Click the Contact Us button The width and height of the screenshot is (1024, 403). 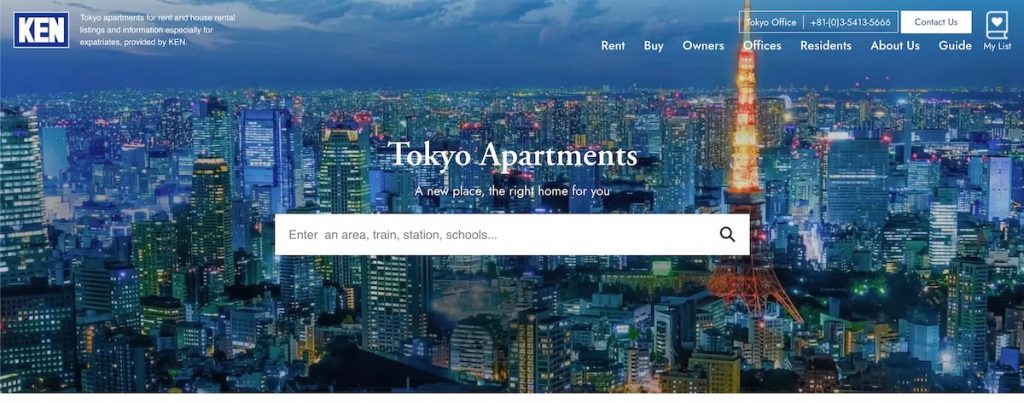(936, 22)
